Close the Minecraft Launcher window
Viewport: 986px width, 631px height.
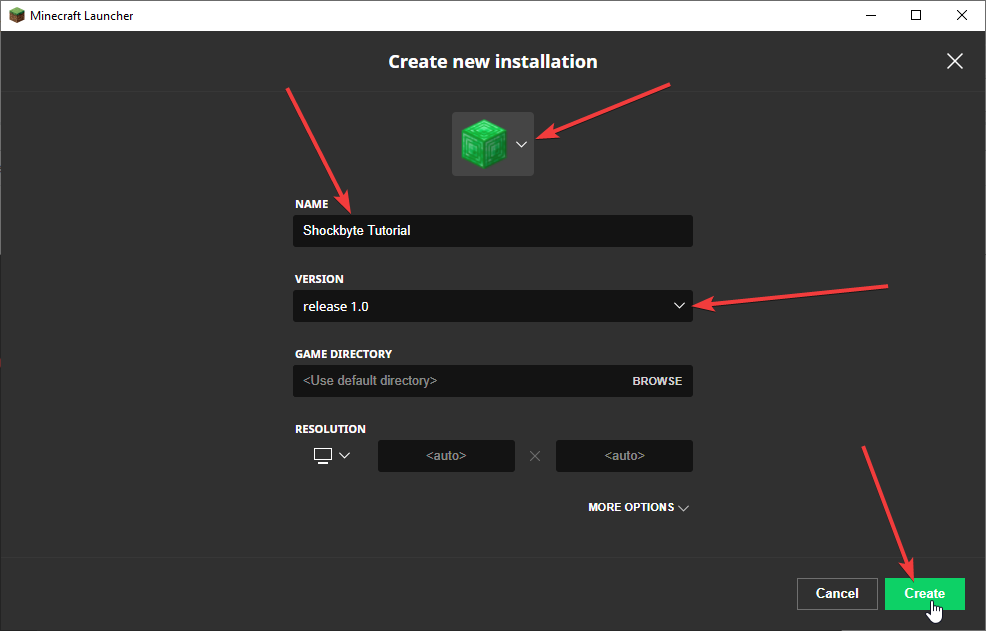961,15
